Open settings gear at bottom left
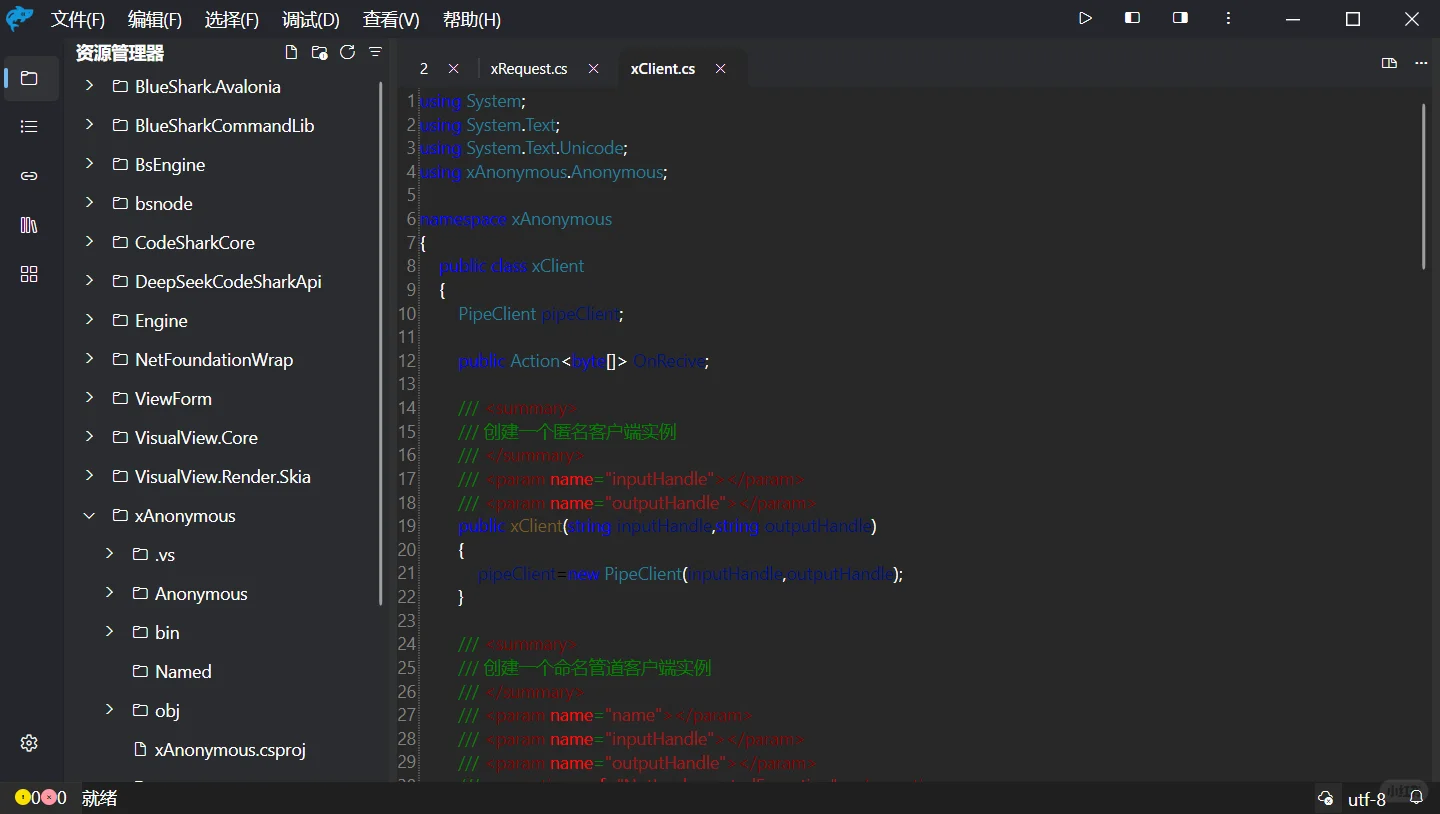 [29, 743]
